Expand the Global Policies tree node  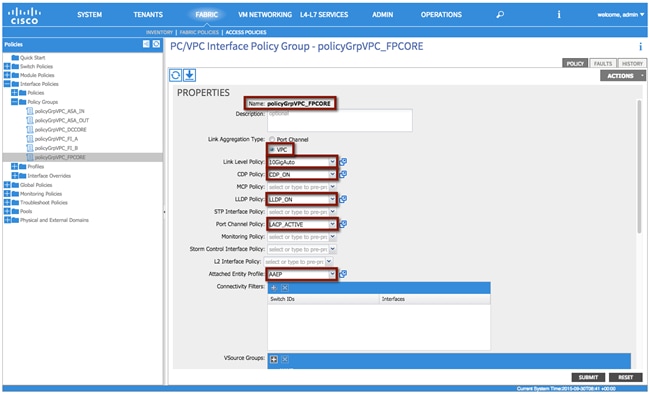(7, 185)
